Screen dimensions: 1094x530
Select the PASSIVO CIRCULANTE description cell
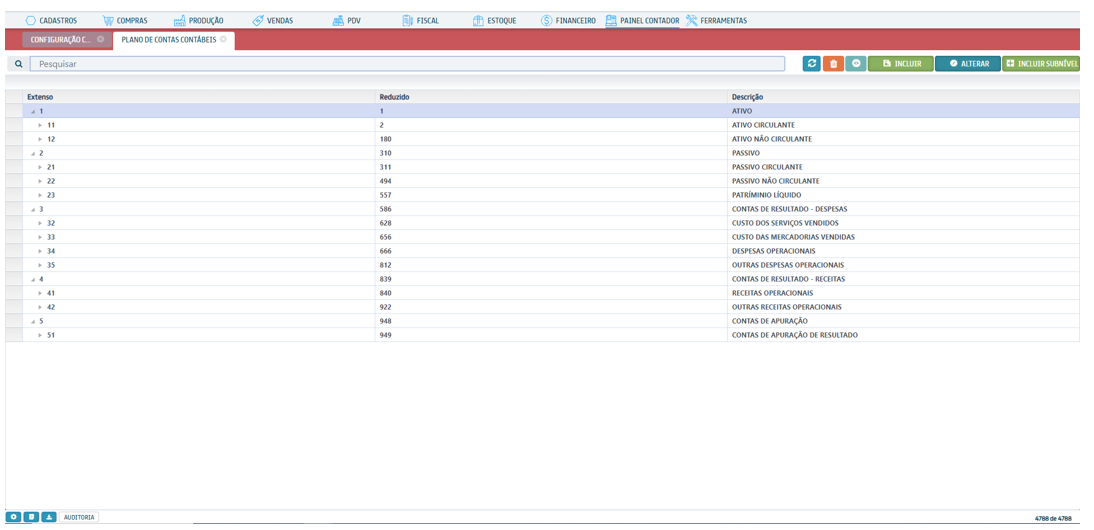pos(904,167)
